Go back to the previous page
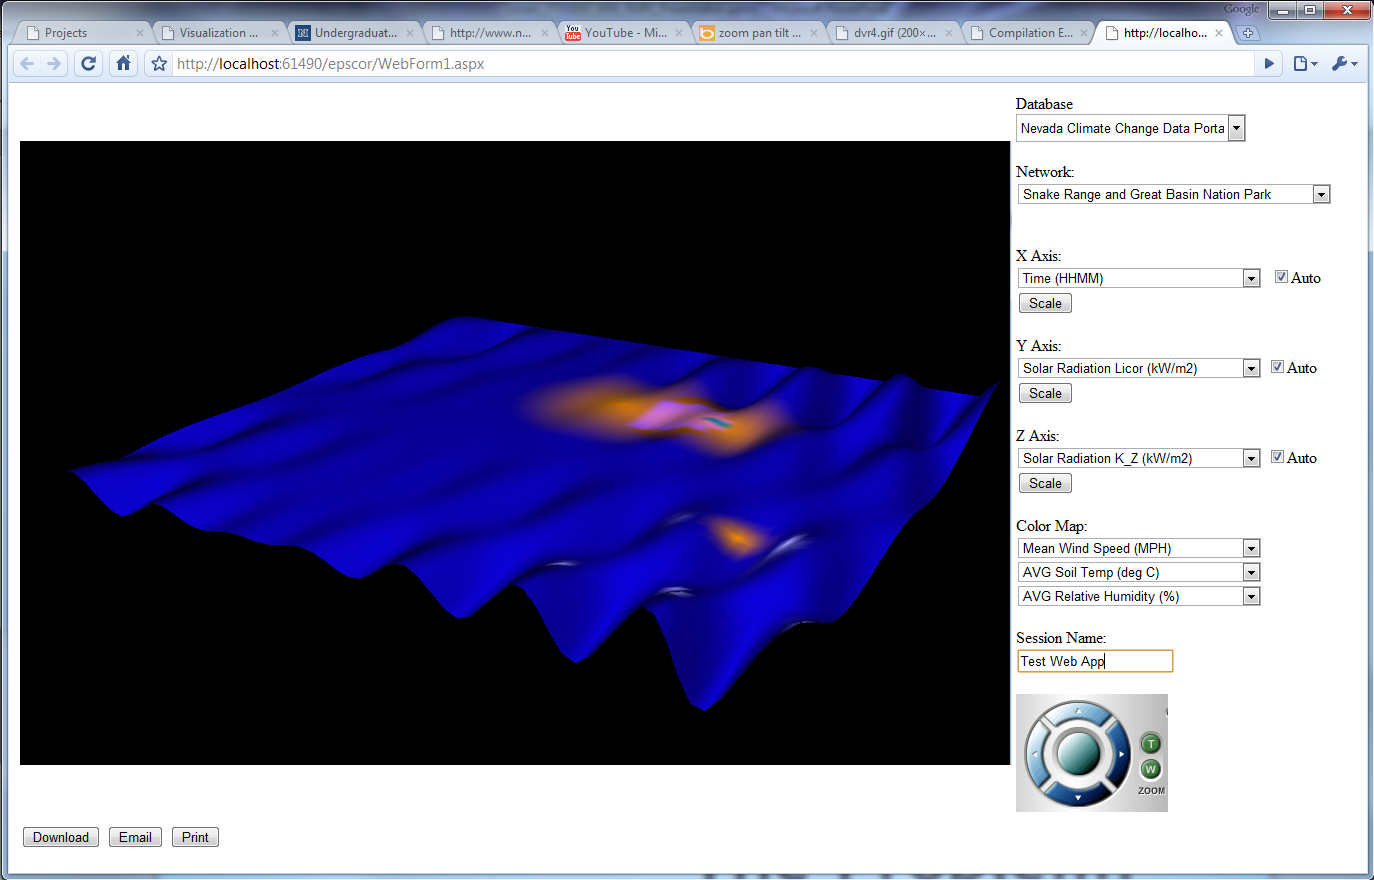The width and height of the screenshot is (1374, 880). click(x=27, y=64)
